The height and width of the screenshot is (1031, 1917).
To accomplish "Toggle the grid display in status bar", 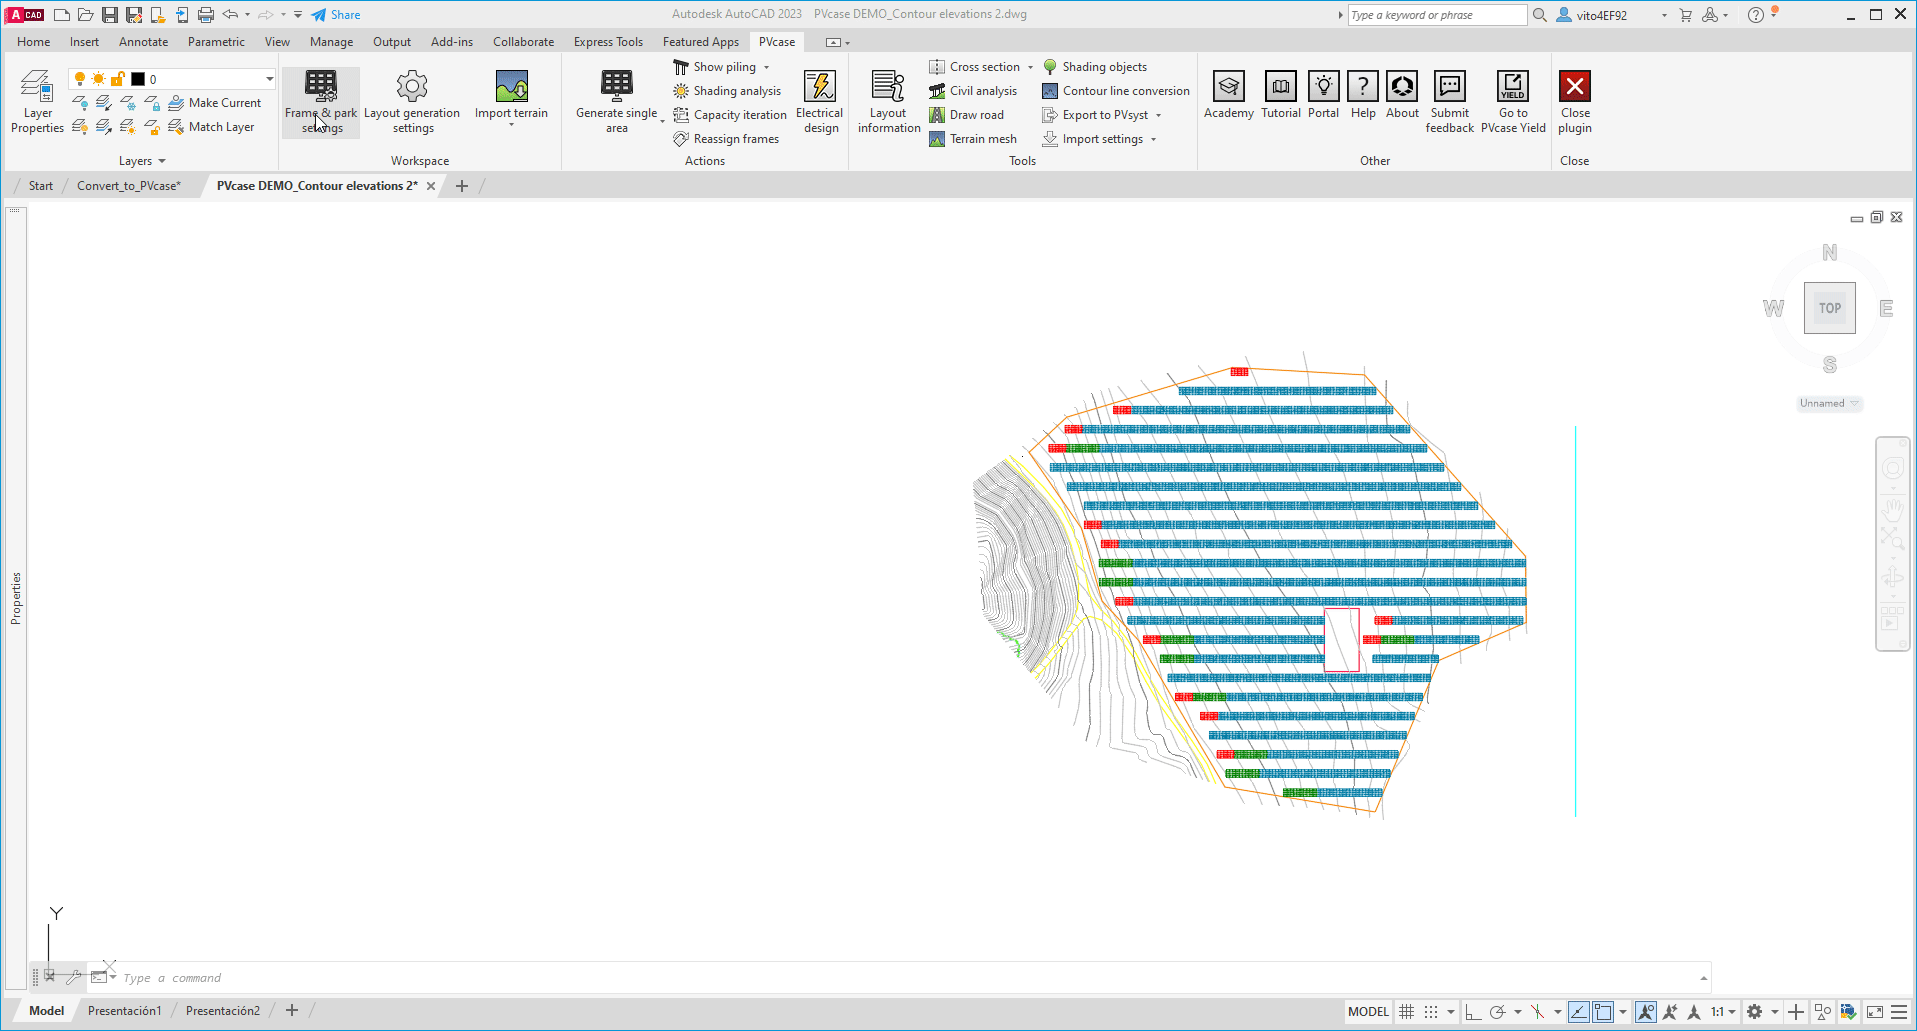I will [1406, 1011].
